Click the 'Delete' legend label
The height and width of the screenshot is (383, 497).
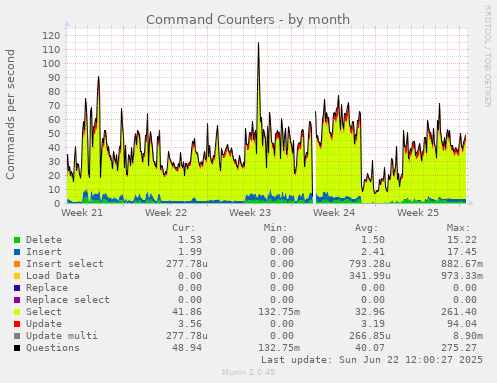[x=44, y=240]
